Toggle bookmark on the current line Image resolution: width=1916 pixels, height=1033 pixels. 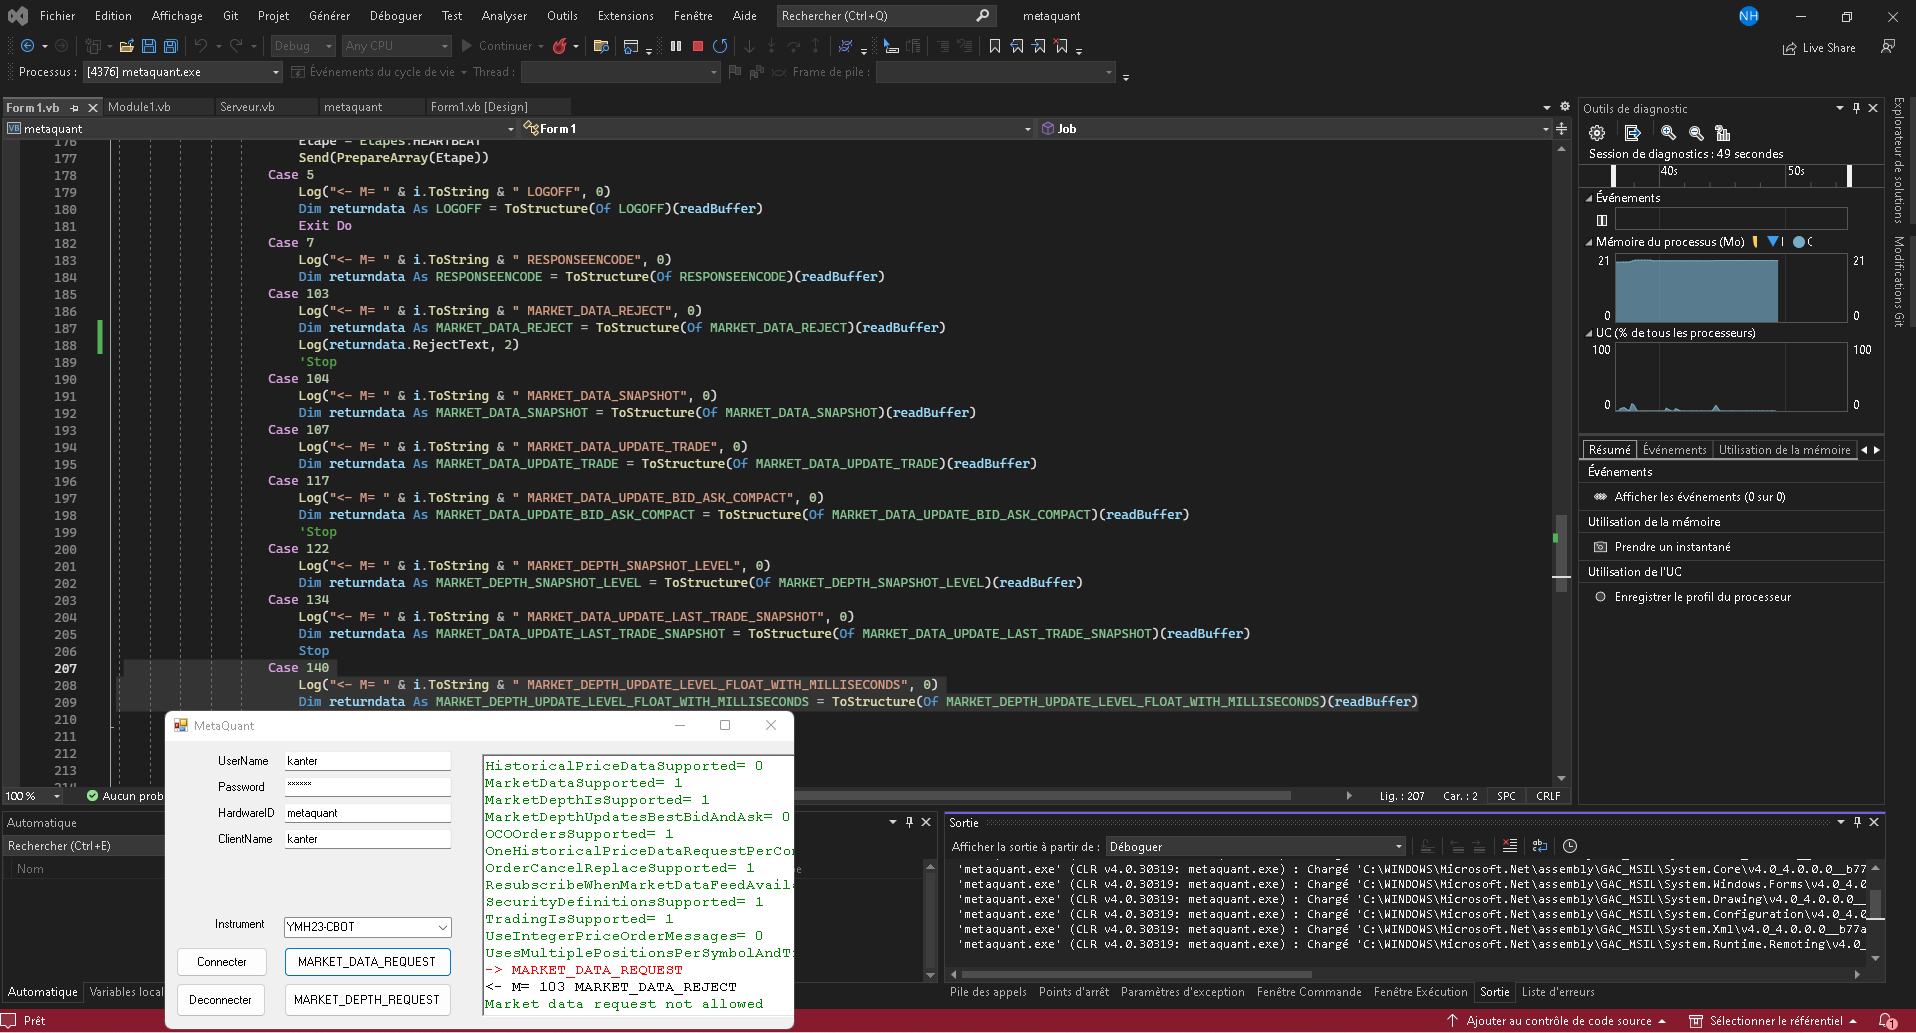[x=995, y=46]
